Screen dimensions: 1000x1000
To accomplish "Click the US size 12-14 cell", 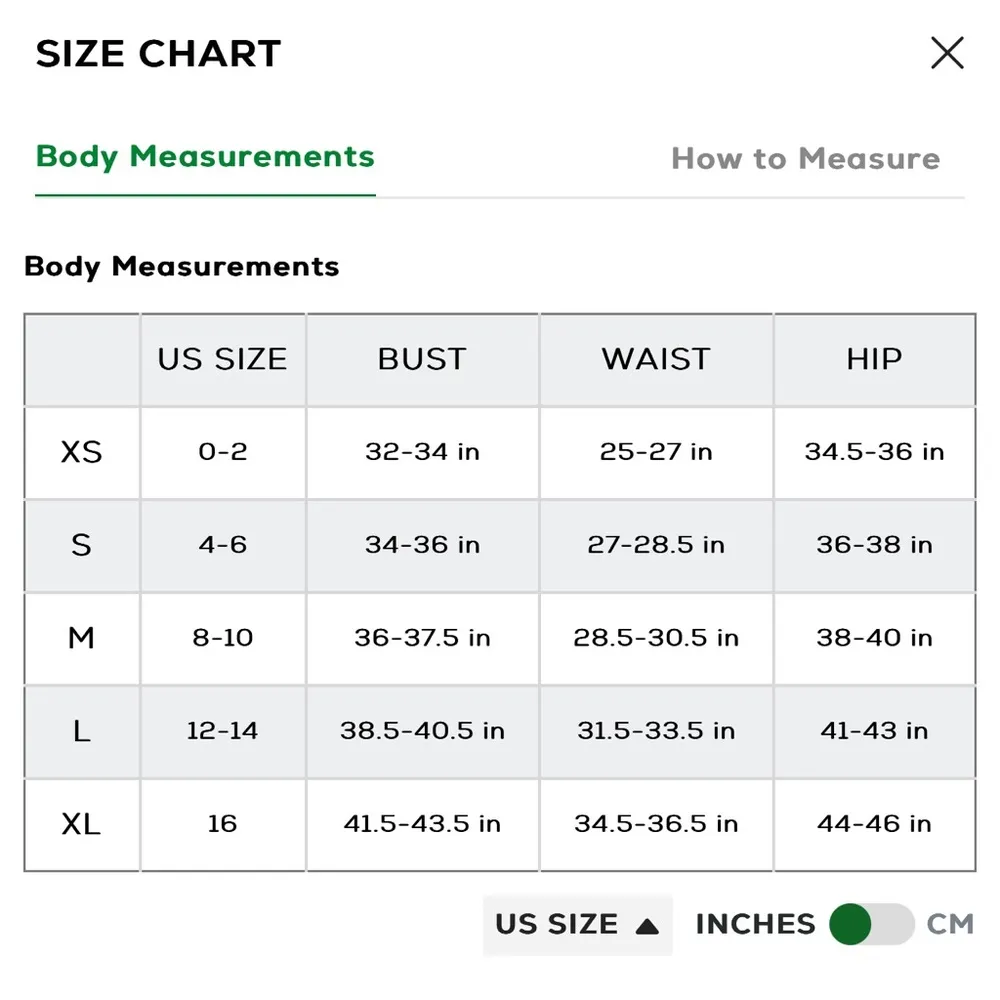I will click(x=222, y=731).
